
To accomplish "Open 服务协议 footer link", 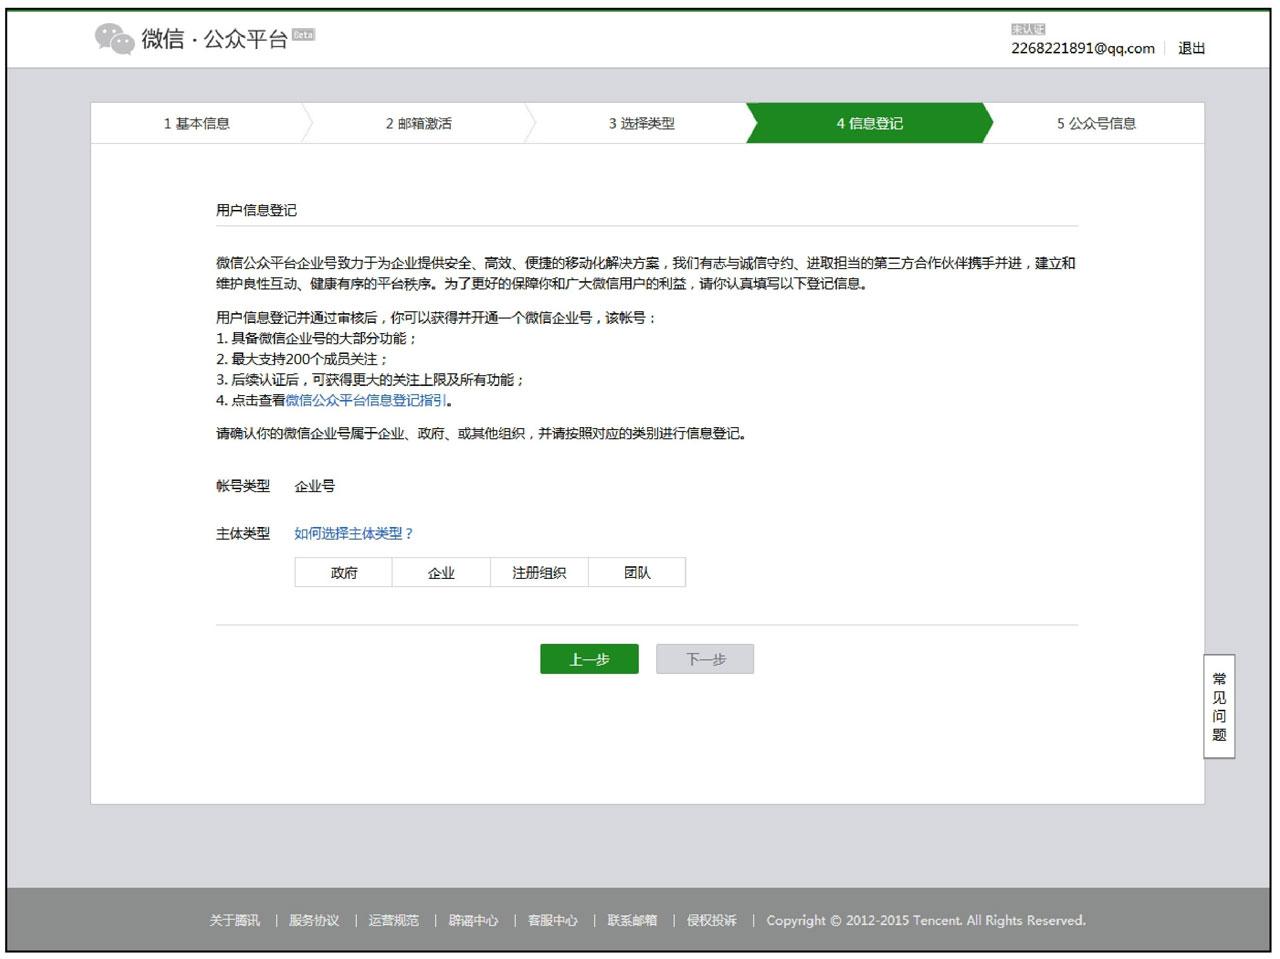I will 314,920.
